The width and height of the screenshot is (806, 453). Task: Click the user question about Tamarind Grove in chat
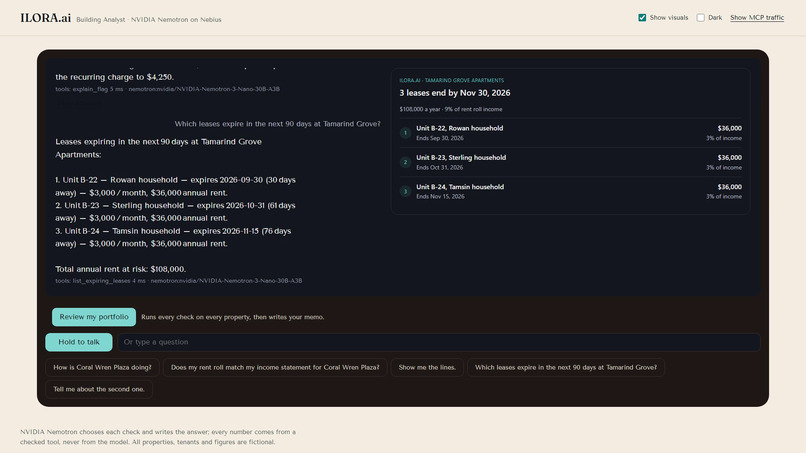[x=278, y=124]
